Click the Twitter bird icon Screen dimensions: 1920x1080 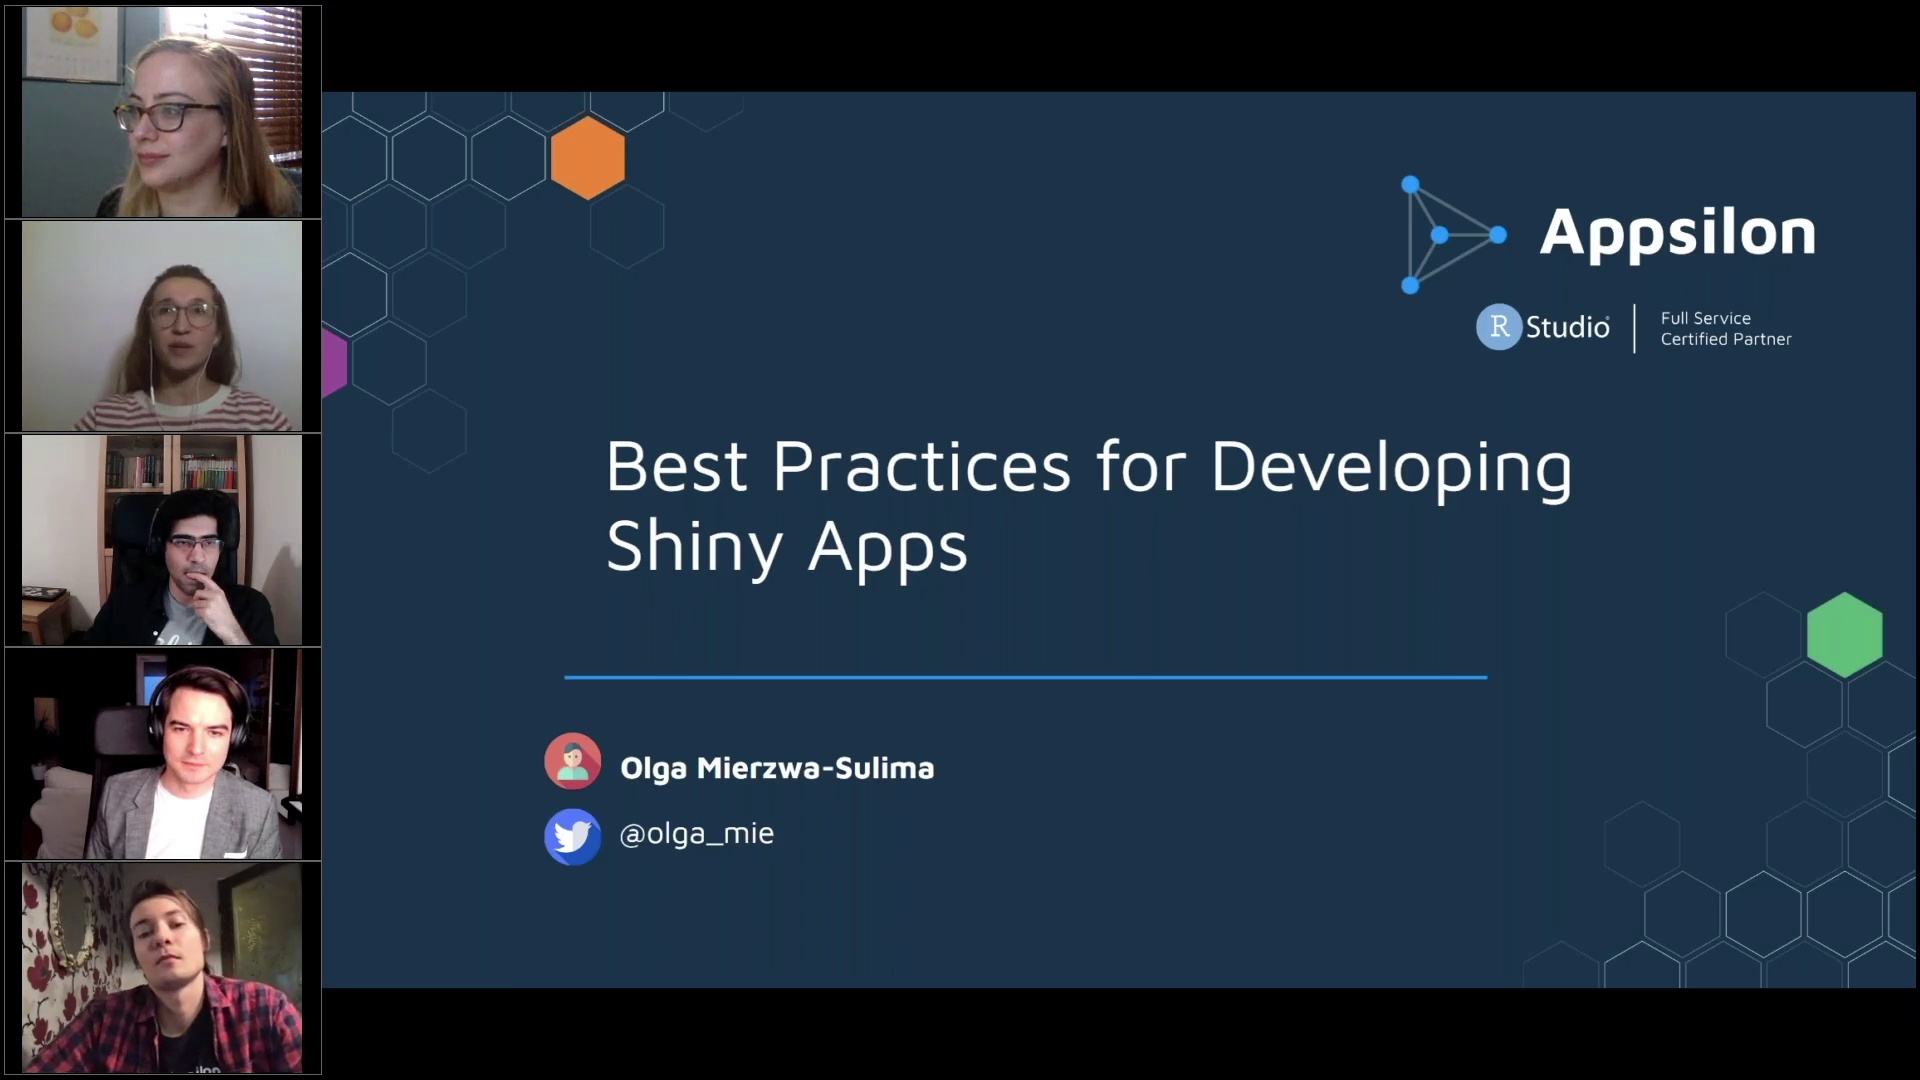coord(572,833)
